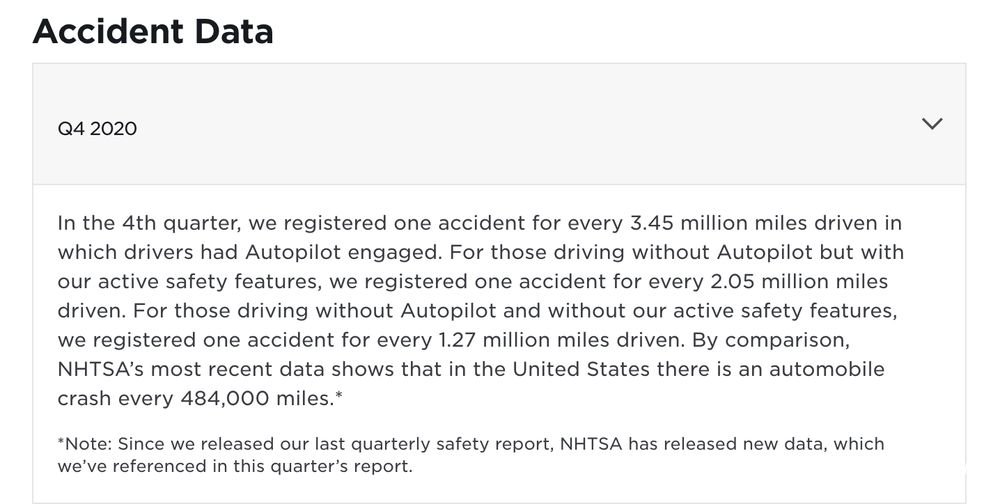Screen dimensions: 1000x504
Task: Click the Accident Data heading
Action: 153,31
